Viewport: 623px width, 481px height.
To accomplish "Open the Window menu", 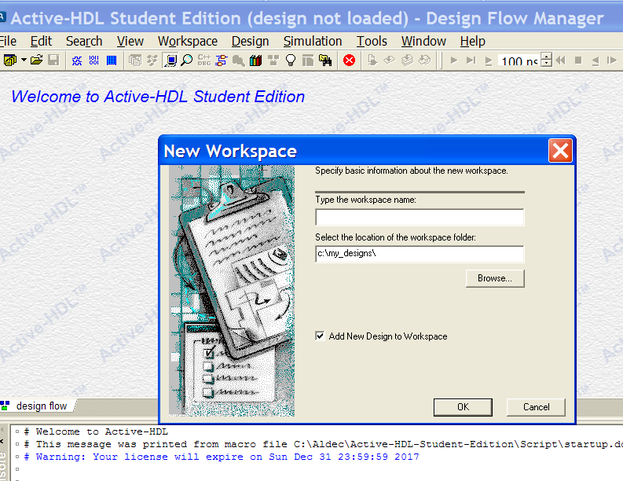I will pos(424,41).
